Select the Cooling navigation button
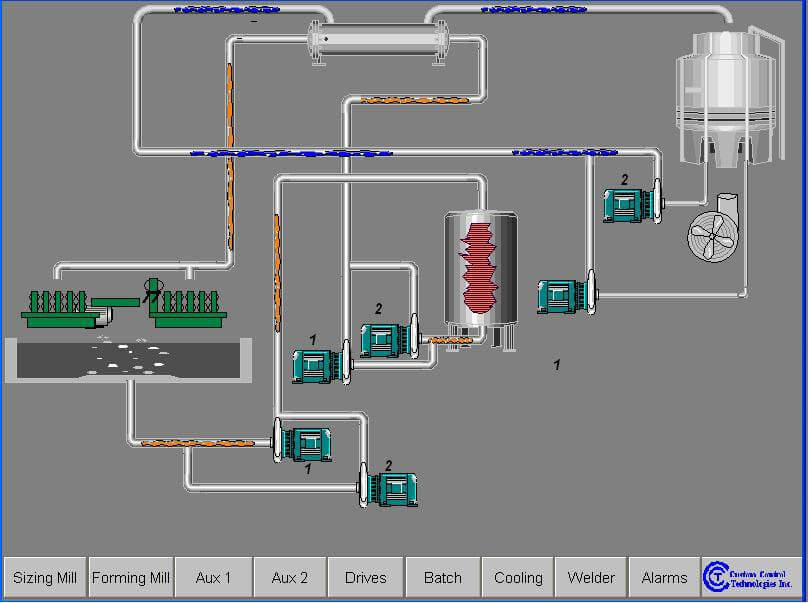The height and width of the screenshot is (603, 808). 518,577
